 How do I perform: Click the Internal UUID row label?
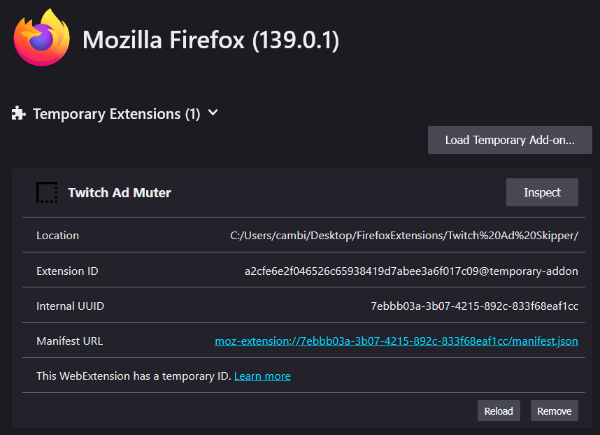click(69, 306)
